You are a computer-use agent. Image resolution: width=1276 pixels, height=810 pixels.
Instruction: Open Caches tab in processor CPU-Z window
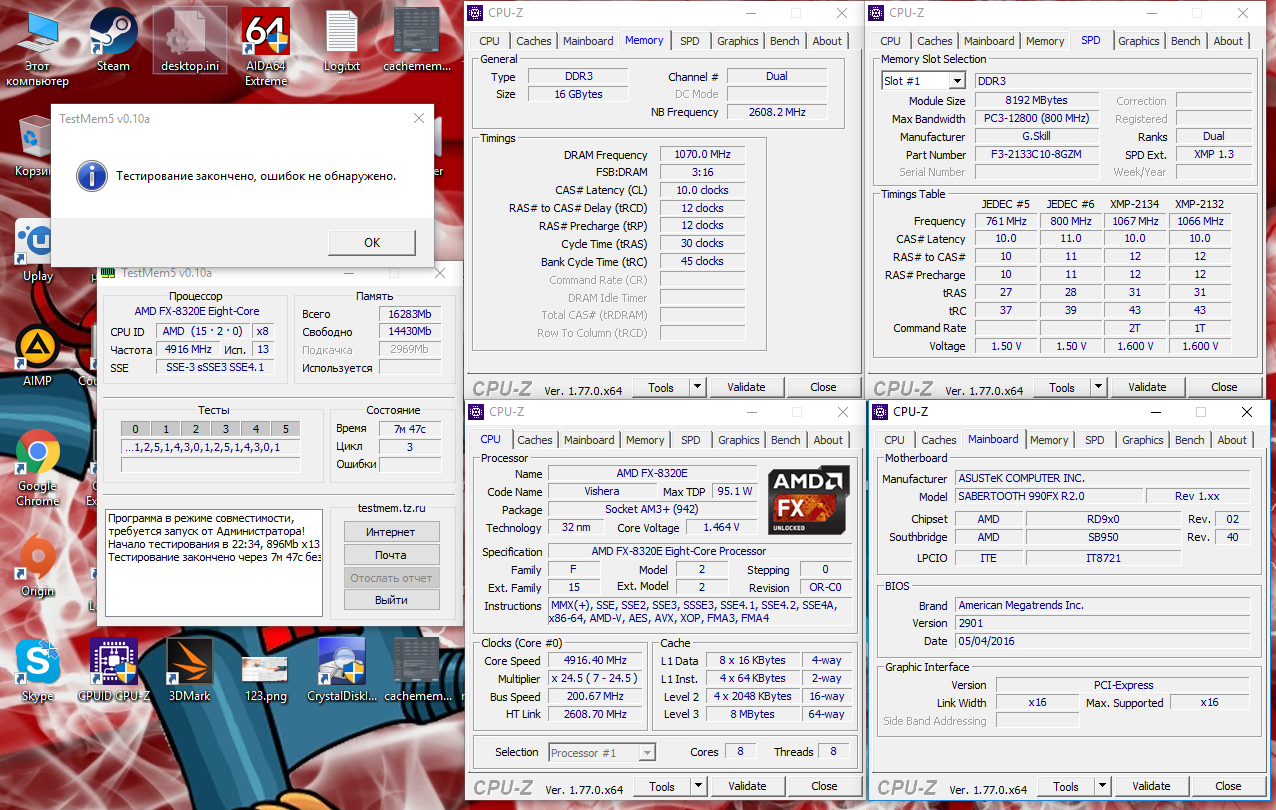[x=535, y=440]
